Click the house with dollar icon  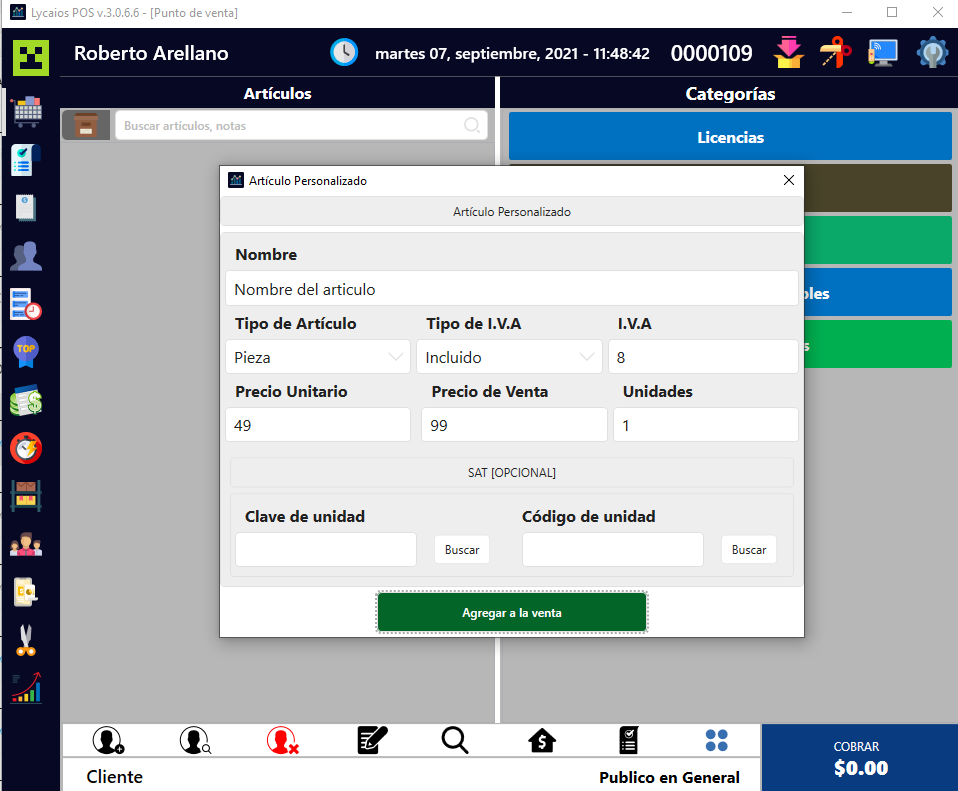(x=542, y=741)
